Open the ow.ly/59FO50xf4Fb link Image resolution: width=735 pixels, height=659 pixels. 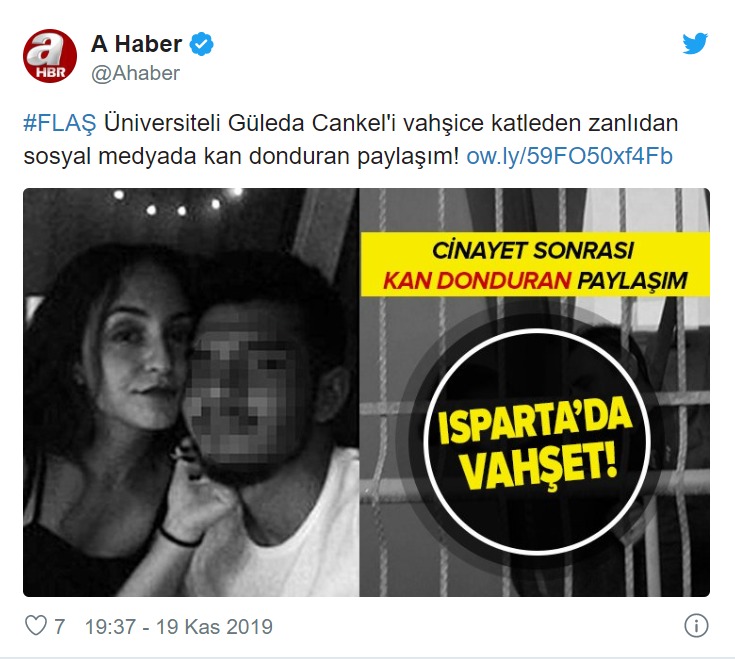(570, 156)
